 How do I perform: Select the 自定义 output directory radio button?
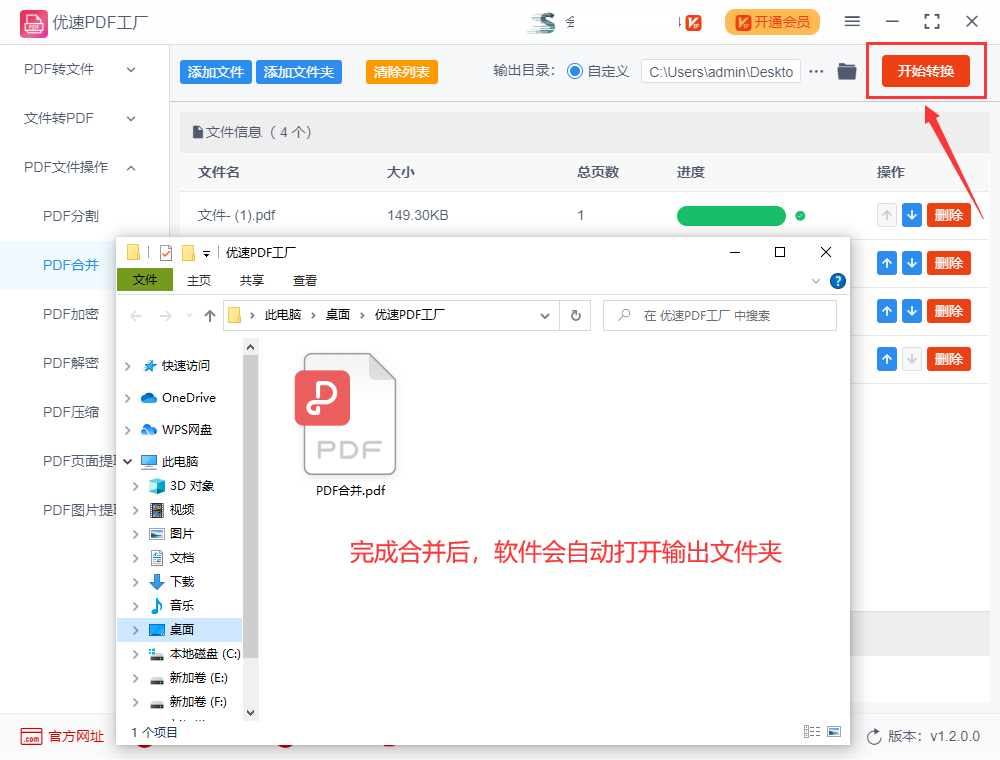[575, 71]
